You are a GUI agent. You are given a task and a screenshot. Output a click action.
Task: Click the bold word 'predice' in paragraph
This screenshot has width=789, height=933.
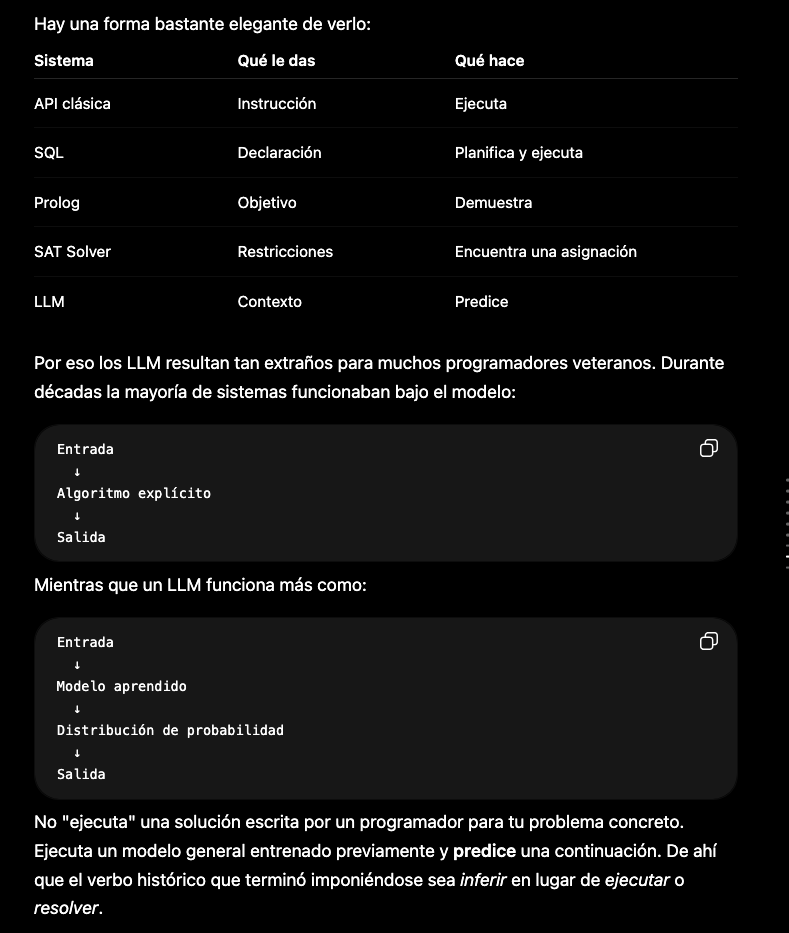[484, 851]
